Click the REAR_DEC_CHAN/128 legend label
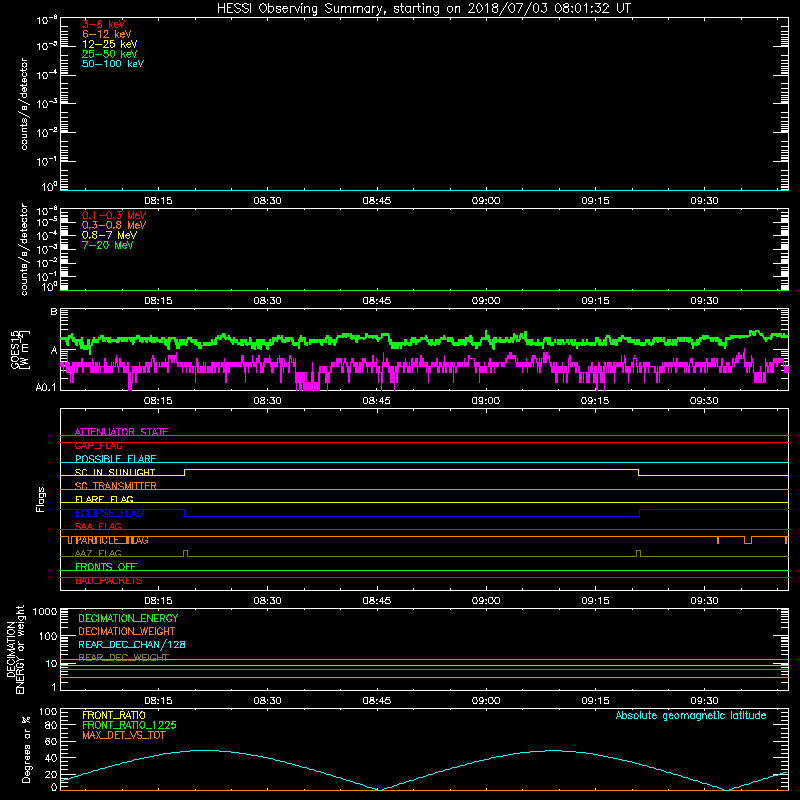 coord(132,645)
